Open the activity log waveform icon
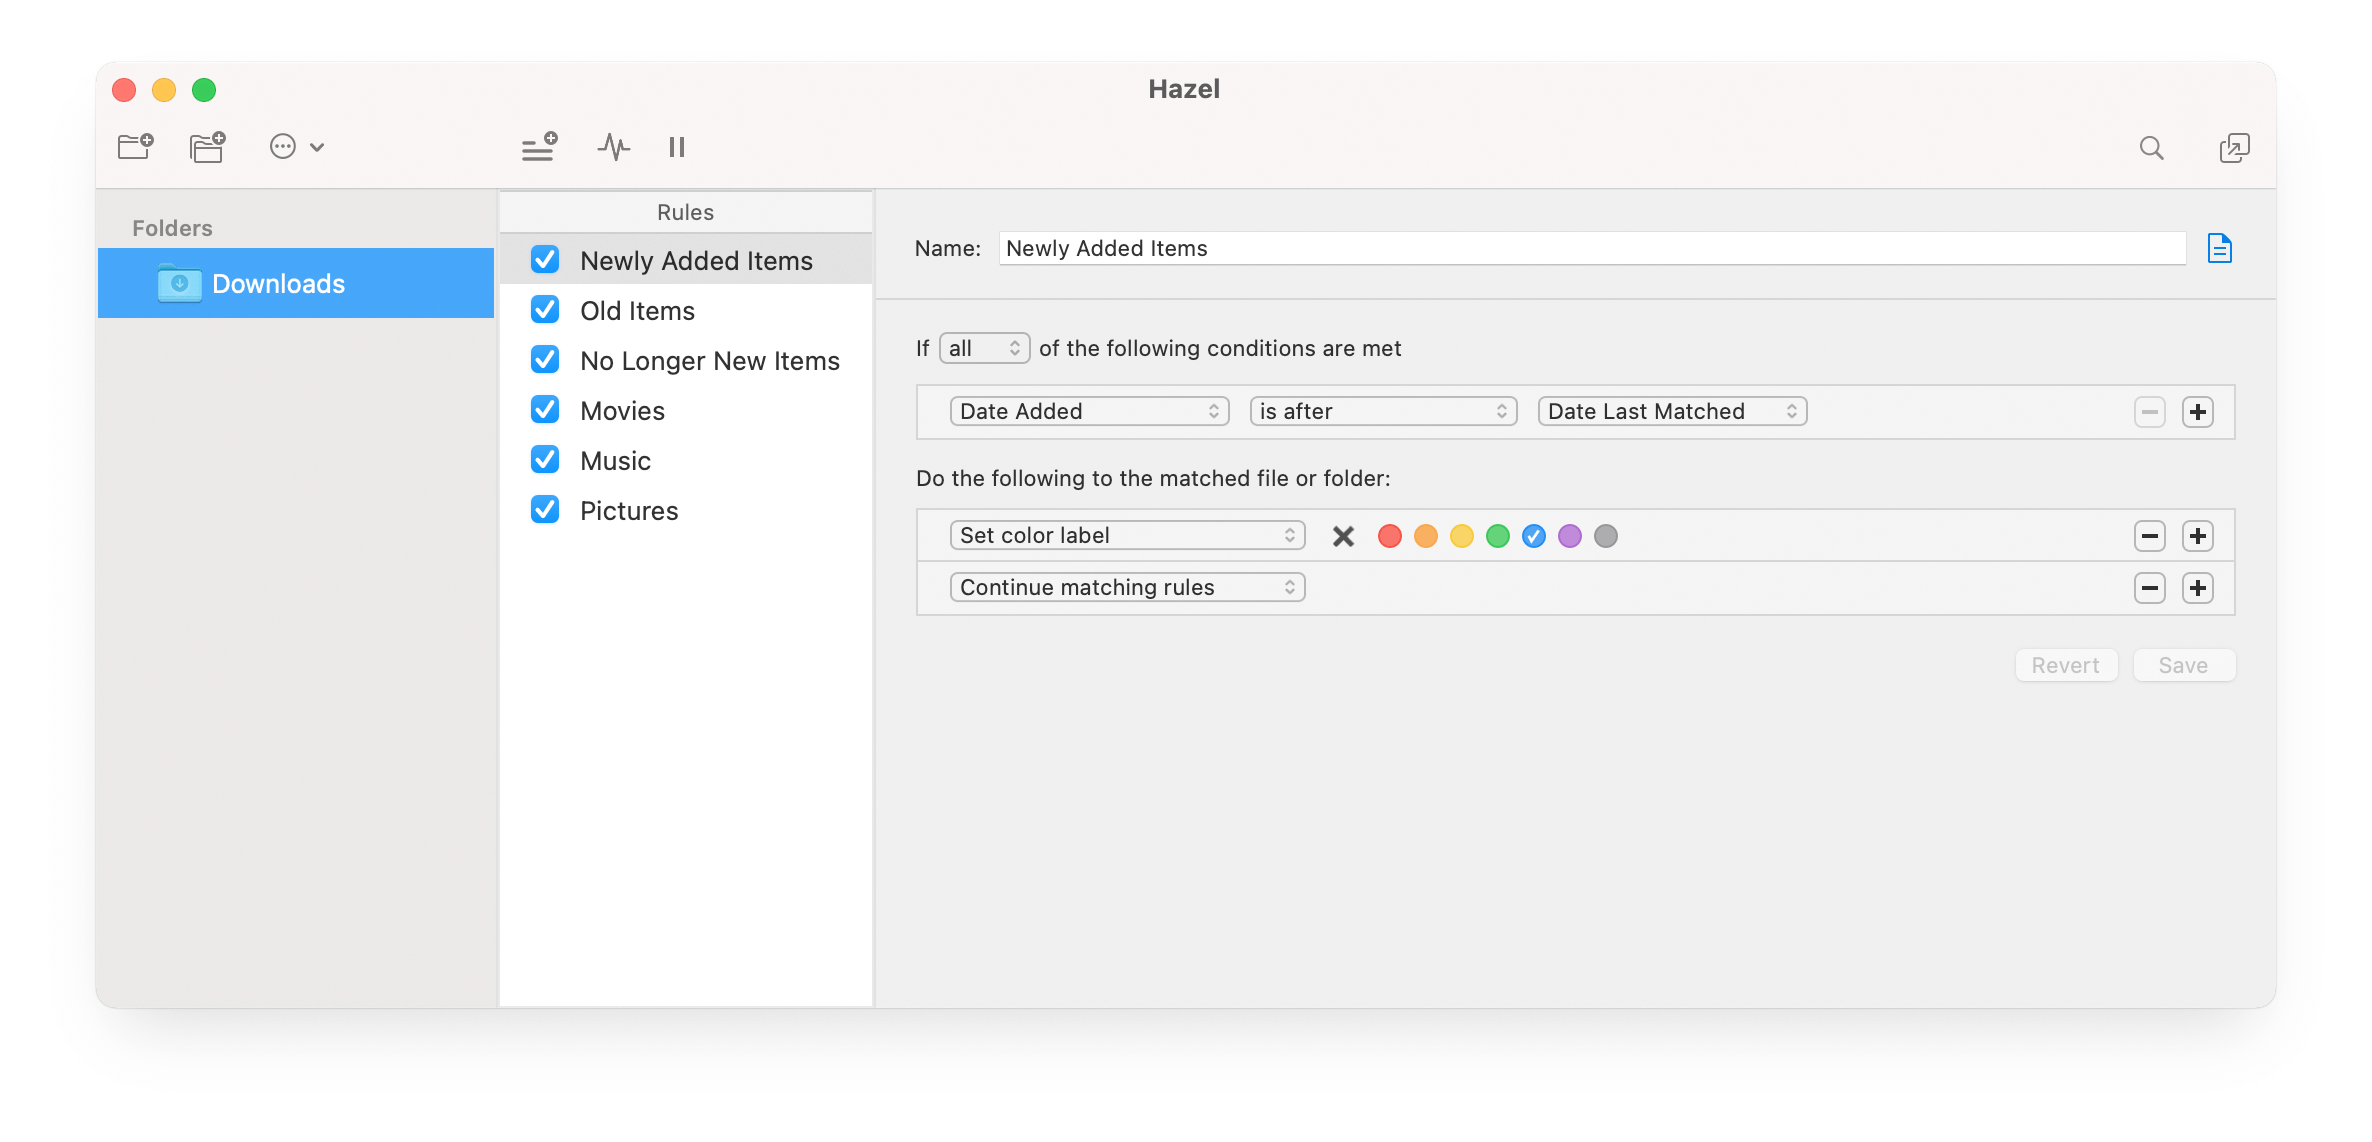This screenshot has width=2372, height=1142. click(613, 147)
